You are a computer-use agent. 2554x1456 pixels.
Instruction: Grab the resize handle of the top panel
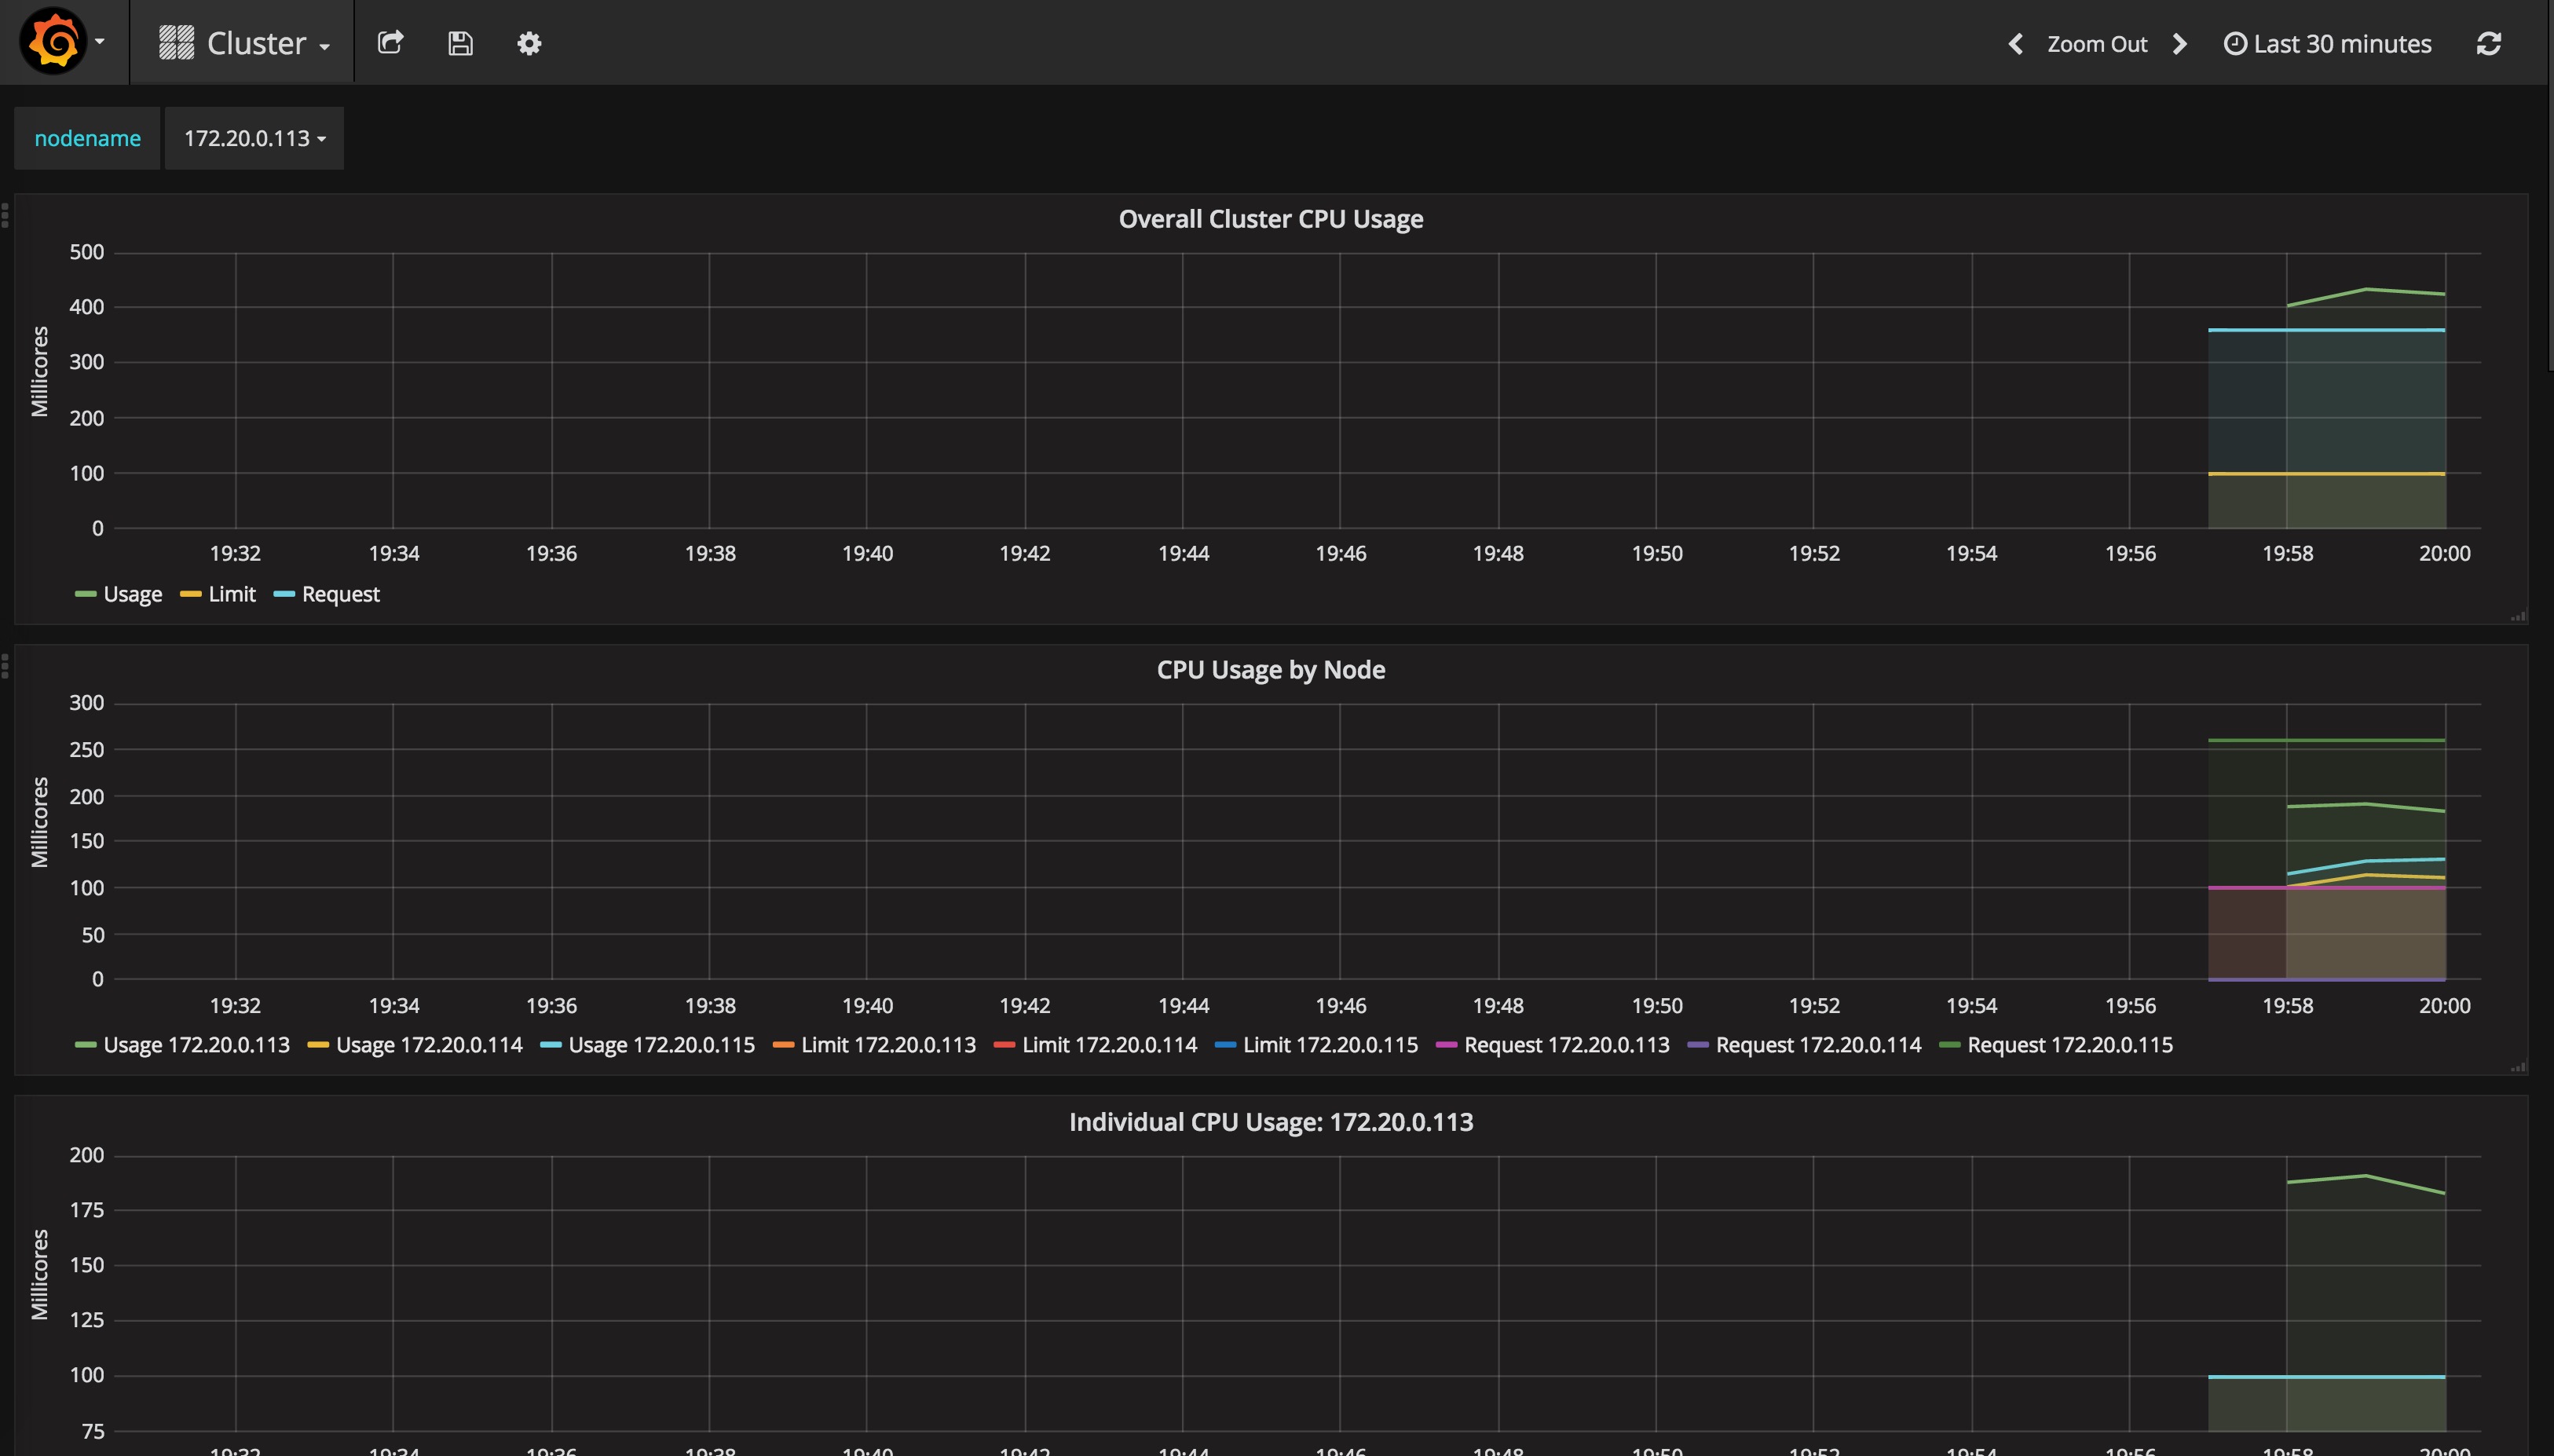tap(2519, 616)
